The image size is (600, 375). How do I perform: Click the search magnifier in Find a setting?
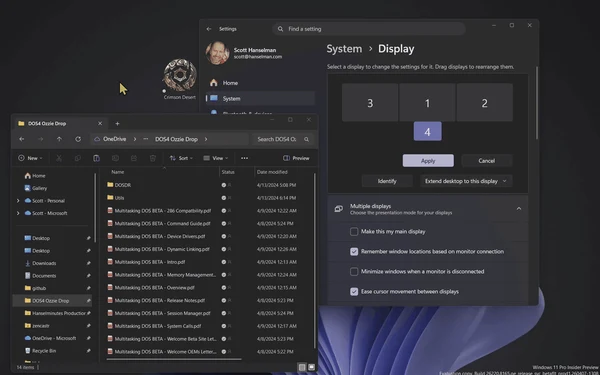(x=280, y=29)
